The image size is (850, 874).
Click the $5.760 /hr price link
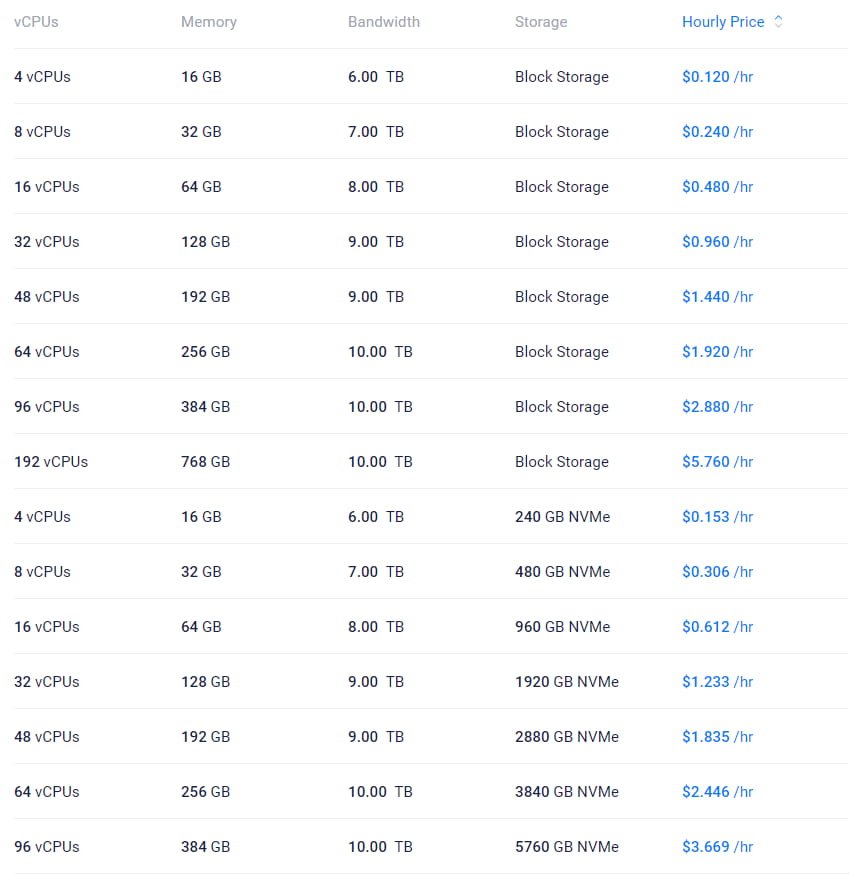[x=717, y=461]
